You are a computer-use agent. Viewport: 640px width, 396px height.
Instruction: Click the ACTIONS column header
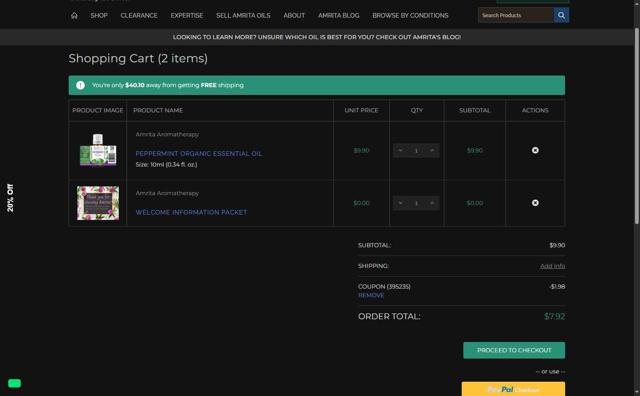pos(535,110)
